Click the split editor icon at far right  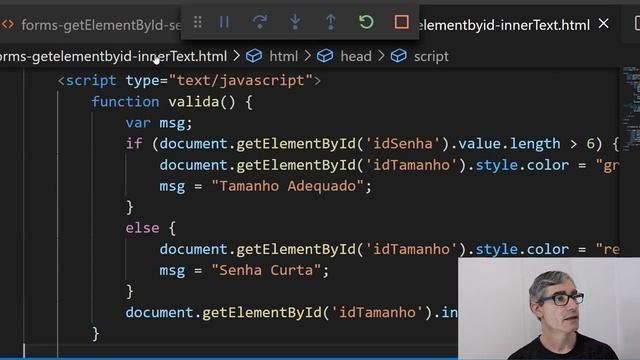(x=637, y=24)
